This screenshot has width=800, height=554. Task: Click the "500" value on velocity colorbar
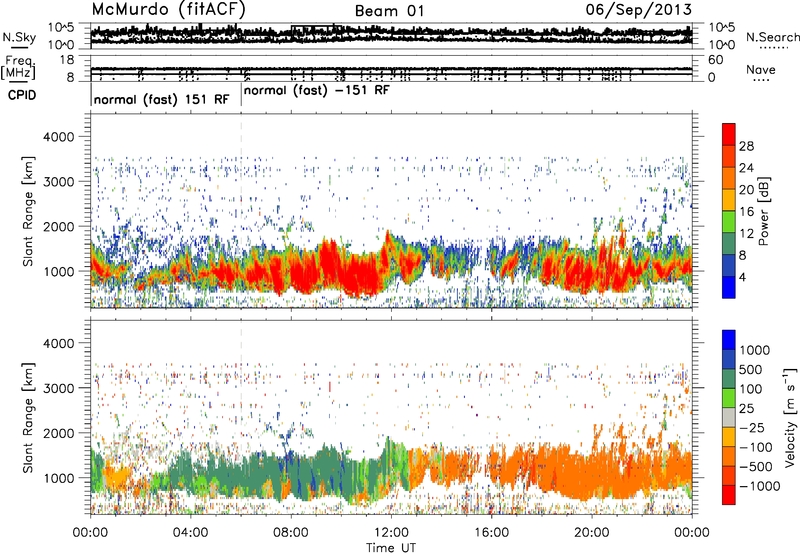pyautogui.click(x=751, y=369)
